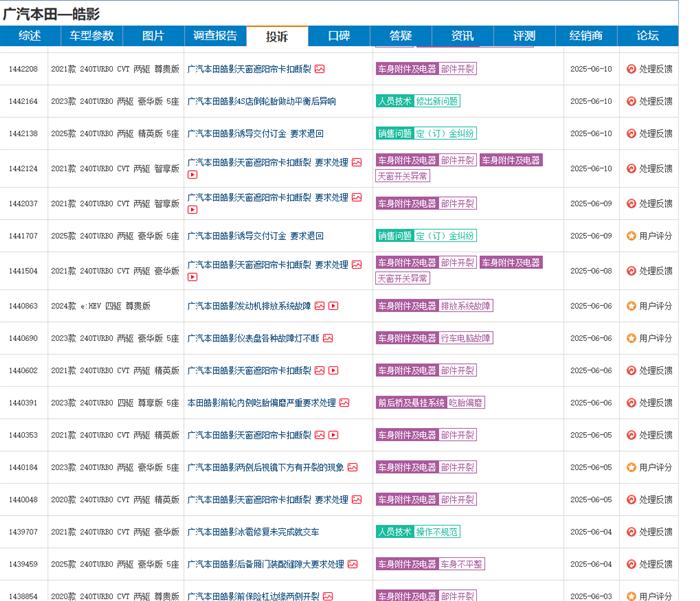Switch to the 答疑 tab
700x601 pixels.
(400, 36)
